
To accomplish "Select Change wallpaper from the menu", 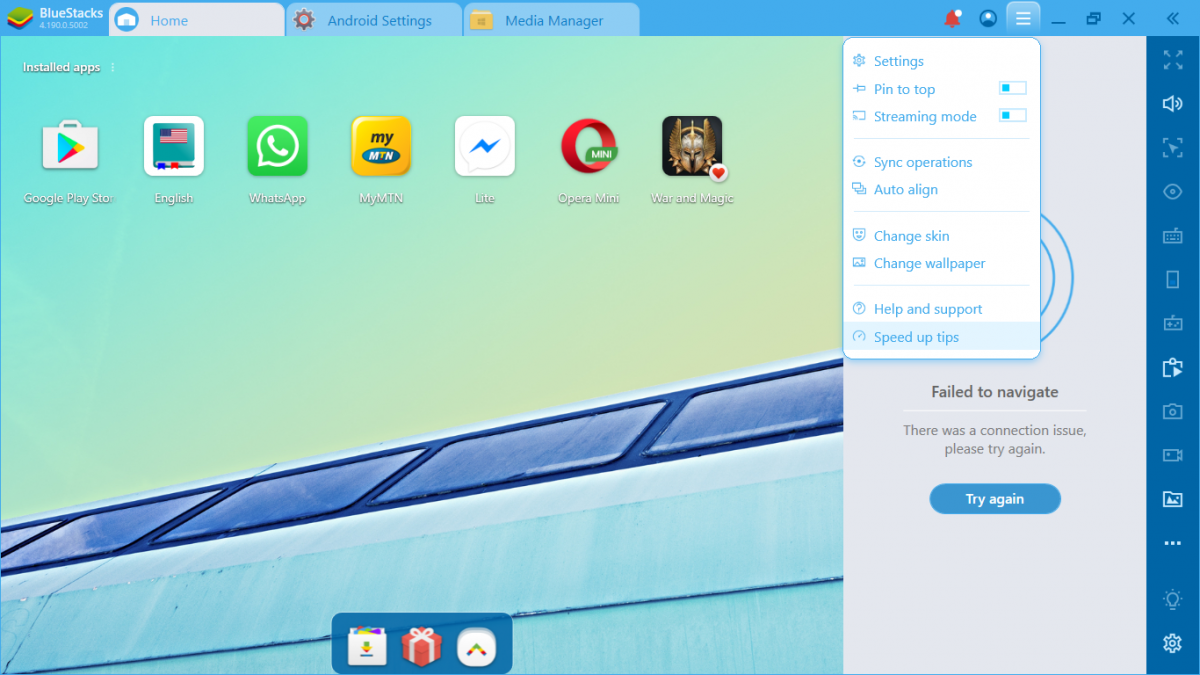I will (x=929, y=263).
